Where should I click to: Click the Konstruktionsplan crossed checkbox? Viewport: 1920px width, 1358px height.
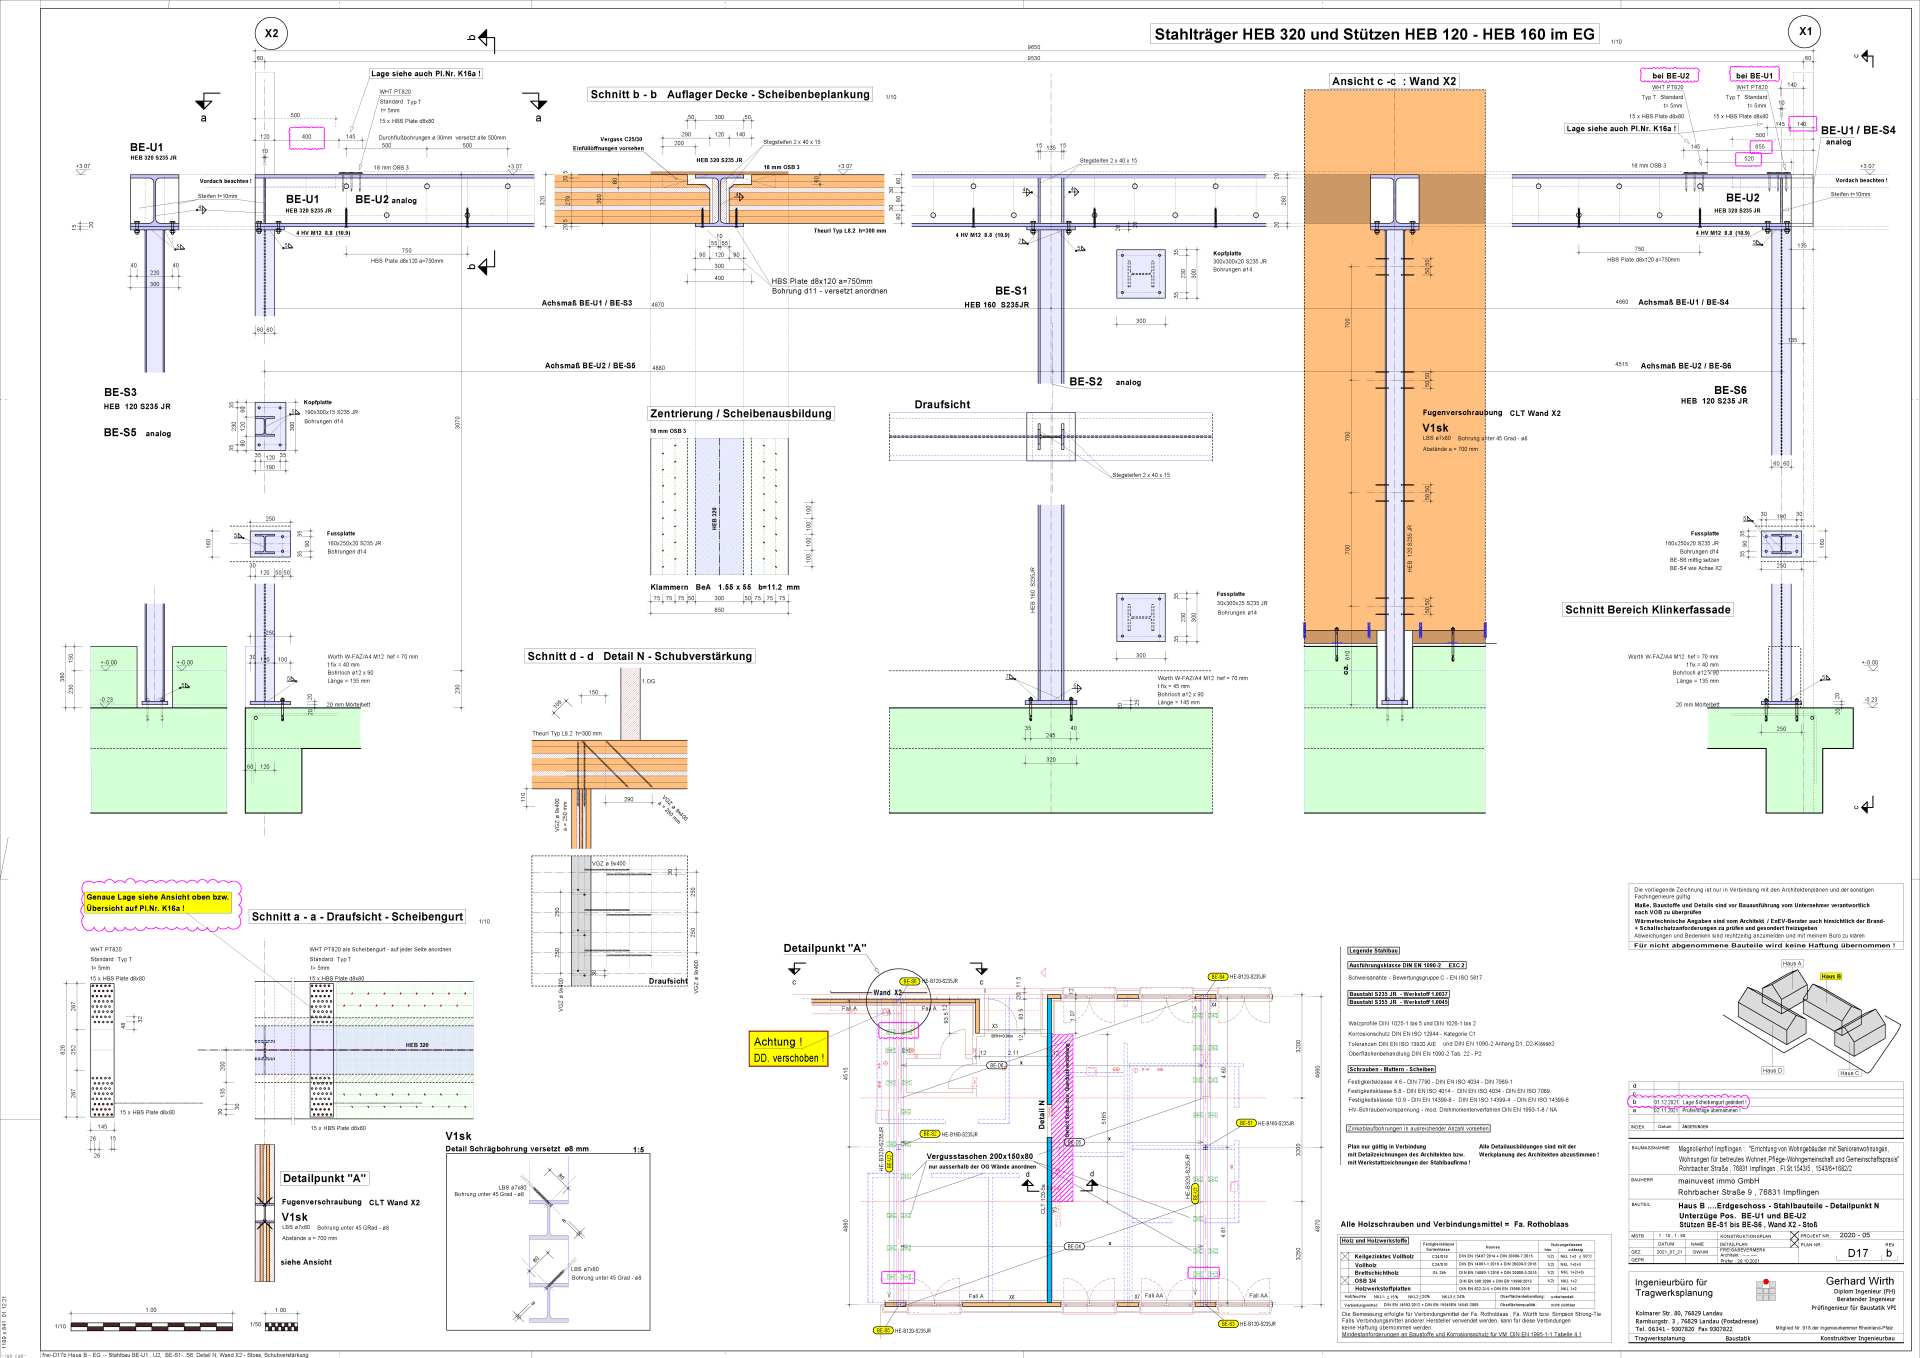1794,1236
